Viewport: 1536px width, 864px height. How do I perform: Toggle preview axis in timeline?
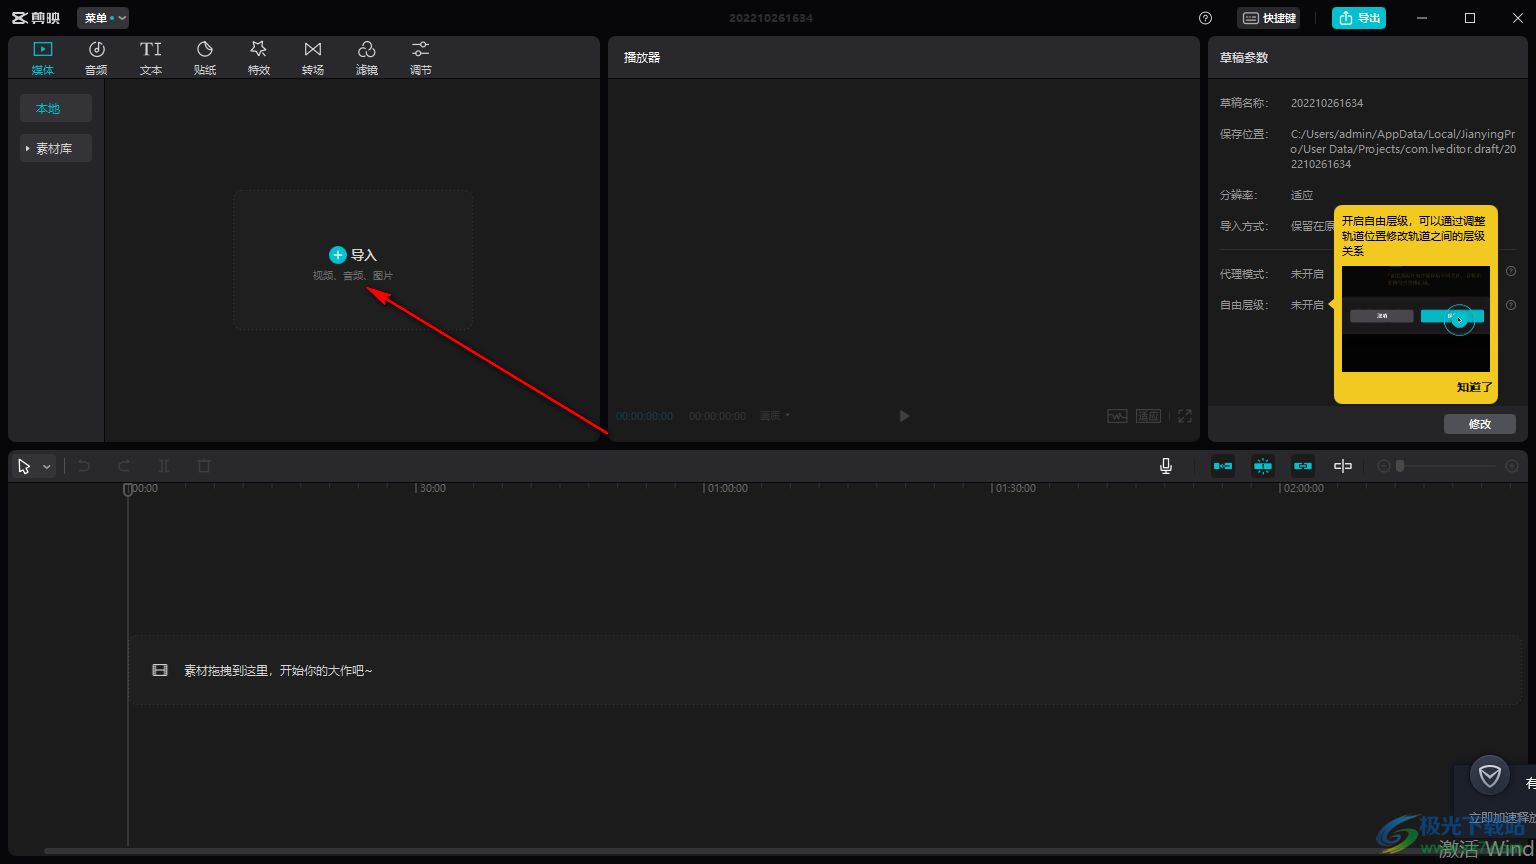point(1343,466)
